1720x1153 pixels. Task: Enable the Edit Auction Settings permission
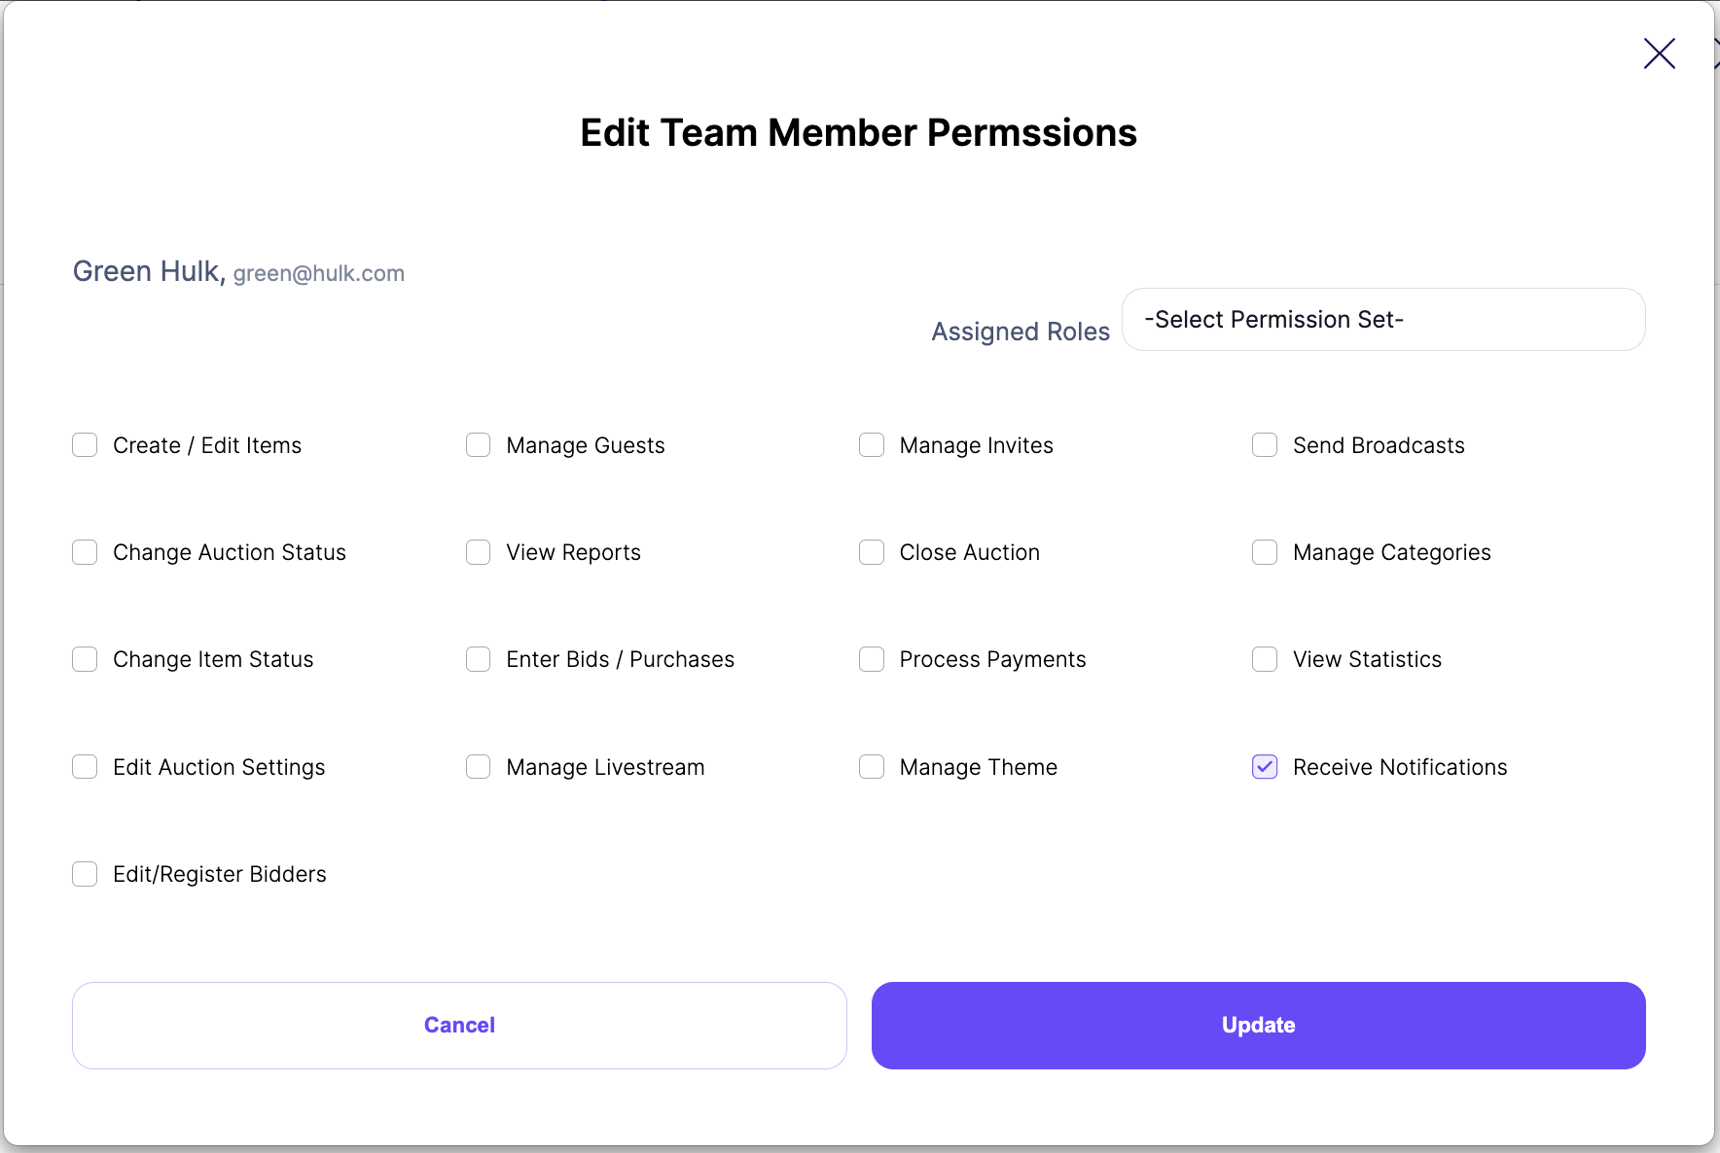tap(84, 767)
